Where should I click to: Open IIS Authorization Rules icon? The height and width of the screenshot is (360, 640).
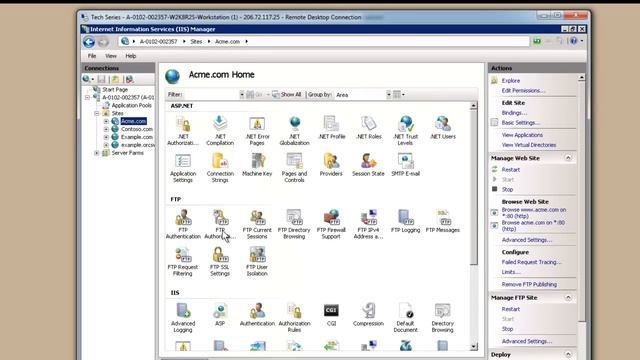pyautogui.click(x=294, y=318)
